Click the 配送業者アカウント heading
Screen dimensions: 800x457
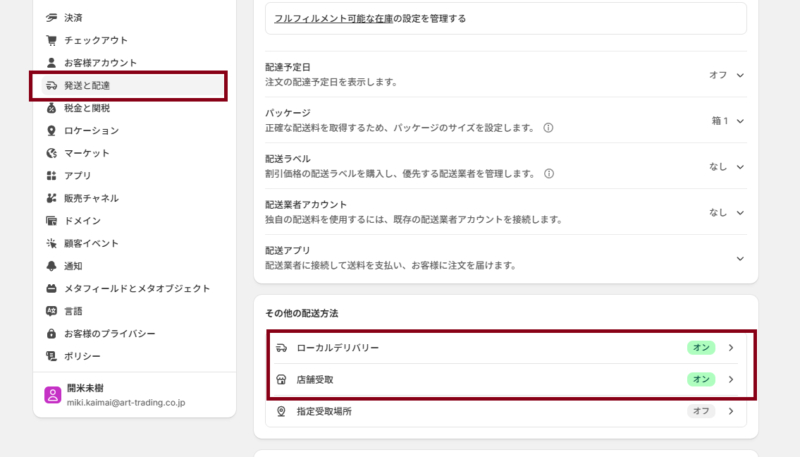tap(306, 205)
